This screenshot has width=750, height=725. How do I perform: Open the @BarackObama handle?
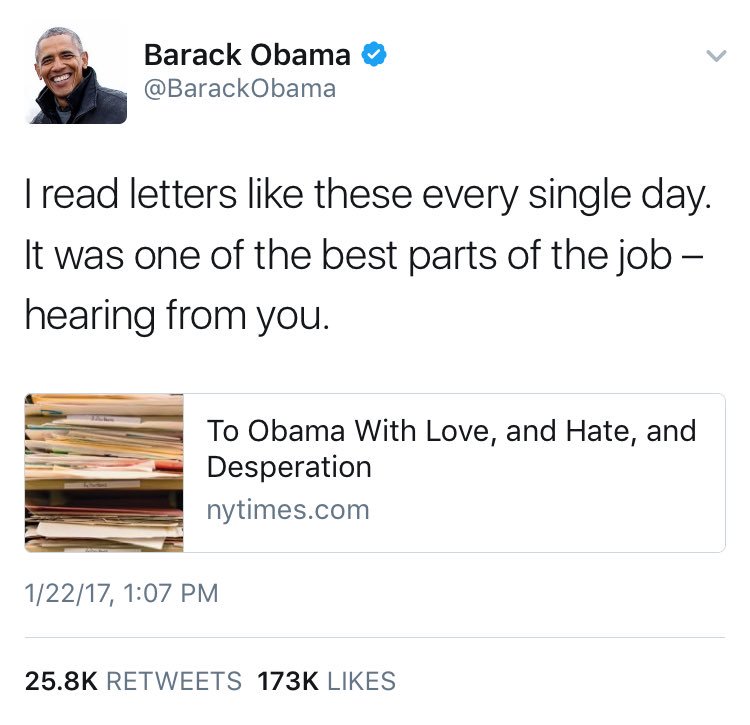(240, 89)
